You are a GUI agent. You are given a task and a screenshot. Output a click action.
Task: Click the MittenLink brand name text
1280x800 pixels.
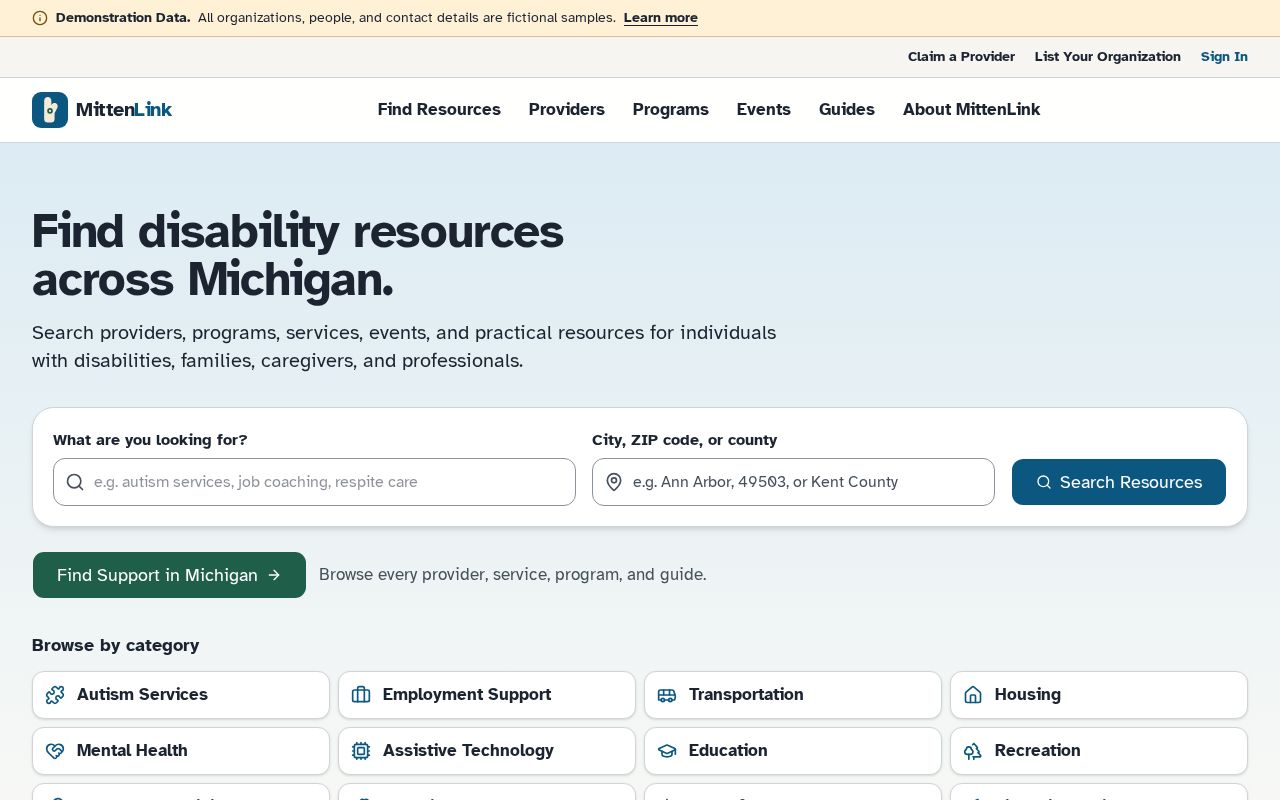[x=124, y=110]
